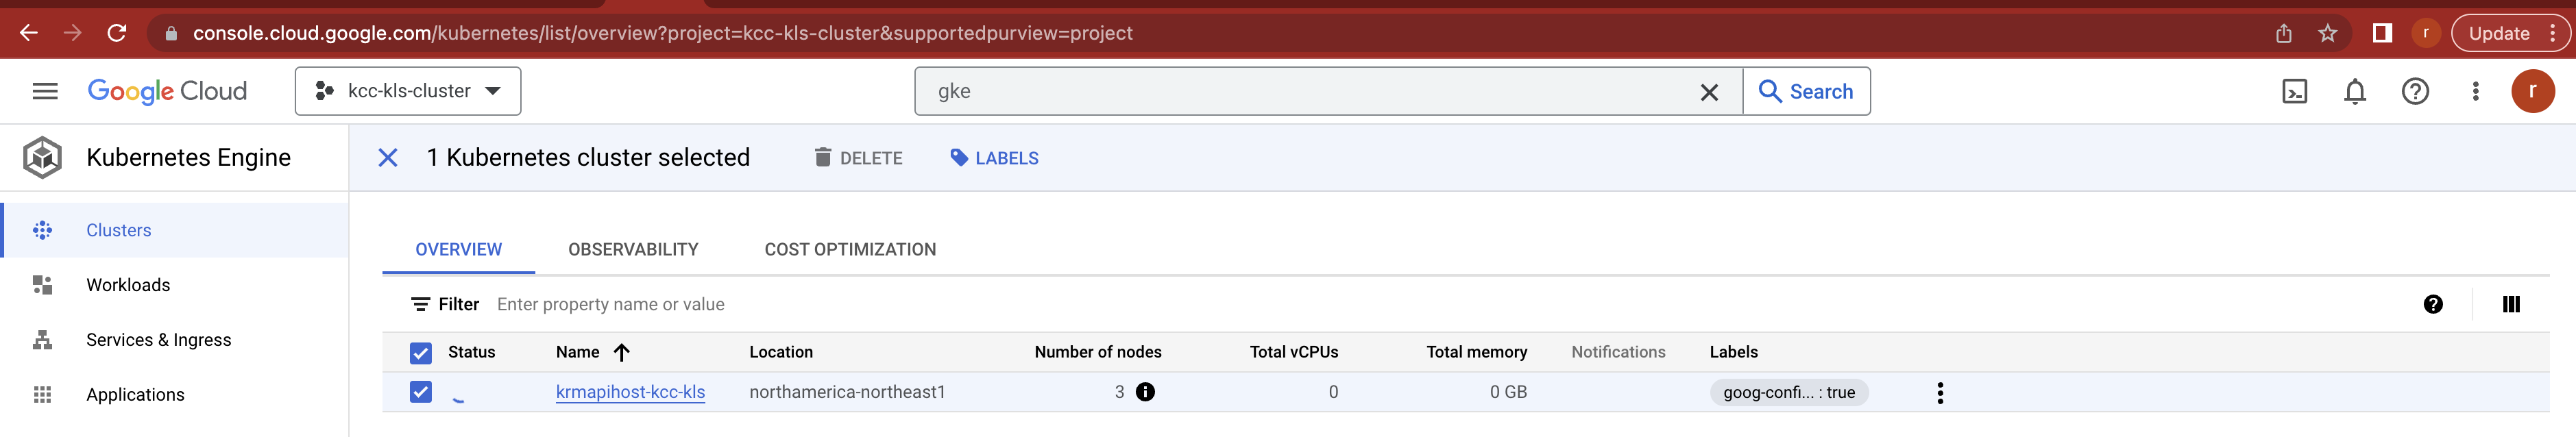The height and width of the screenshot is (437, 2576).
Task: Open column display options for the cluster table
Action: pos(2511,304)
